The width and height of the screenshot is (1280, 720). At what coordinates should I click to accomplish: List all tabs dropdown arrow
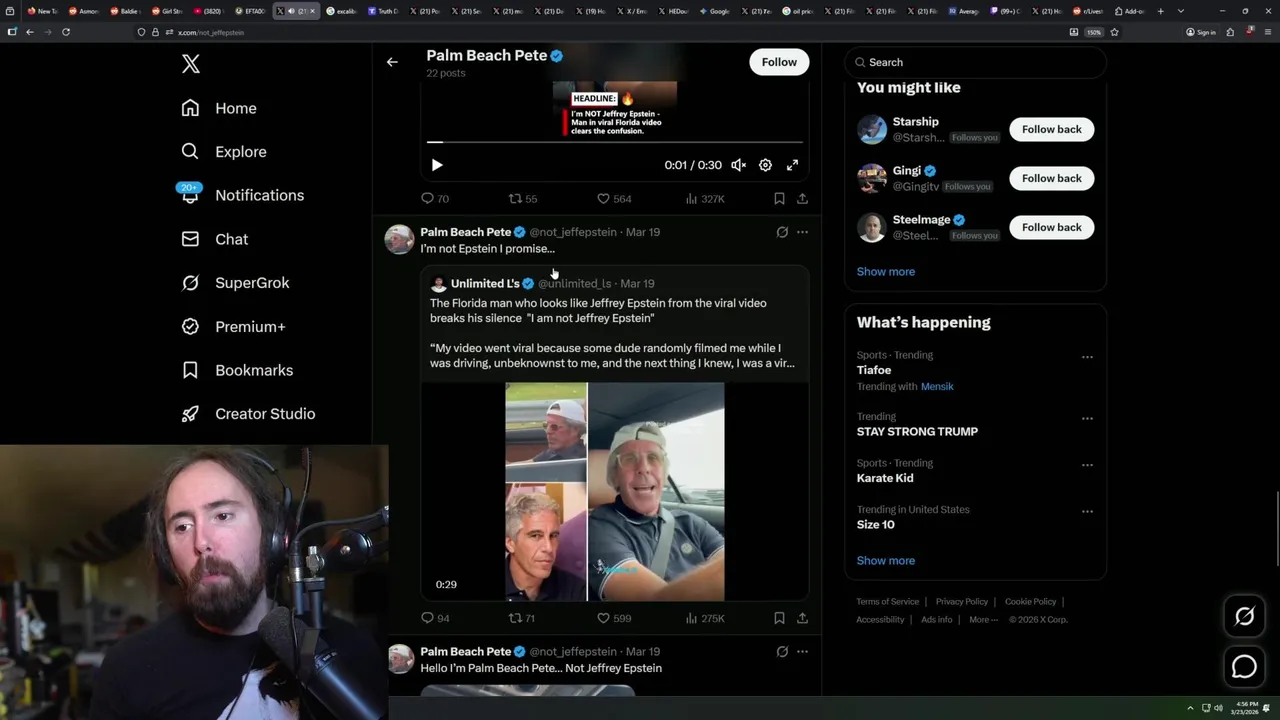point(1181,11)
